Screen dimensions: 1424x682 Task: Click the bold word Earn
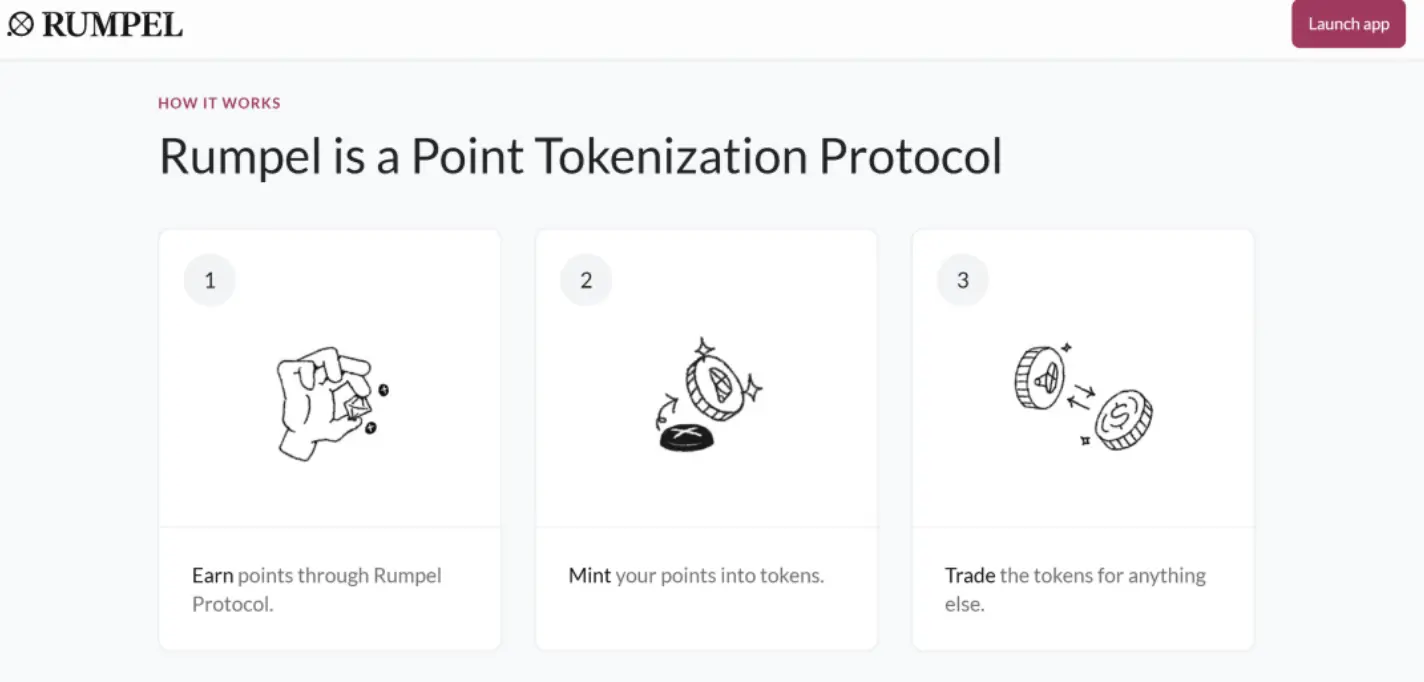coord(212,576)
